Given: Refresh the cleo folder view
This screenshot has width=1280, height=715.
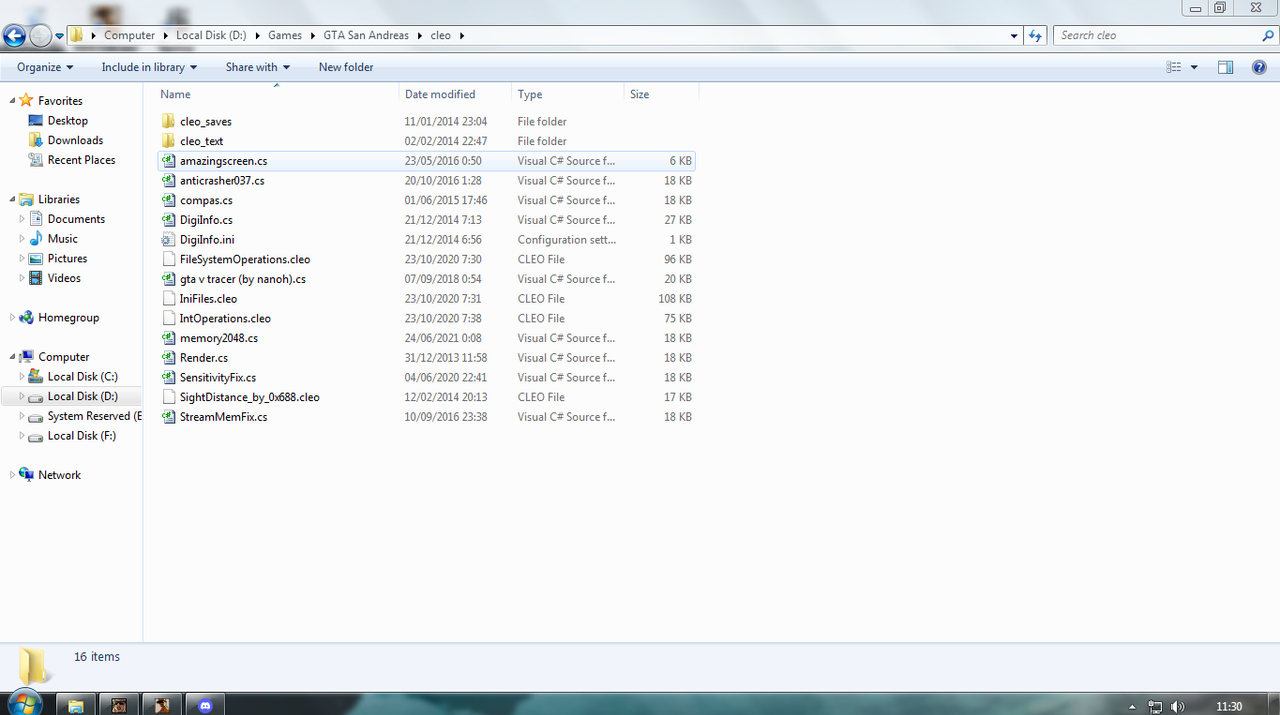Looking at the screenshot, I should pos(1036,35).
